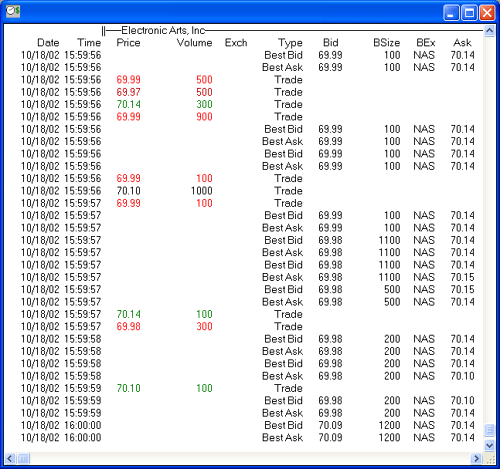The height and width of the screenshot is (469, 500).
Task: Select the 70.10 ask in the Best Bid row
Action: coord(462,400)
